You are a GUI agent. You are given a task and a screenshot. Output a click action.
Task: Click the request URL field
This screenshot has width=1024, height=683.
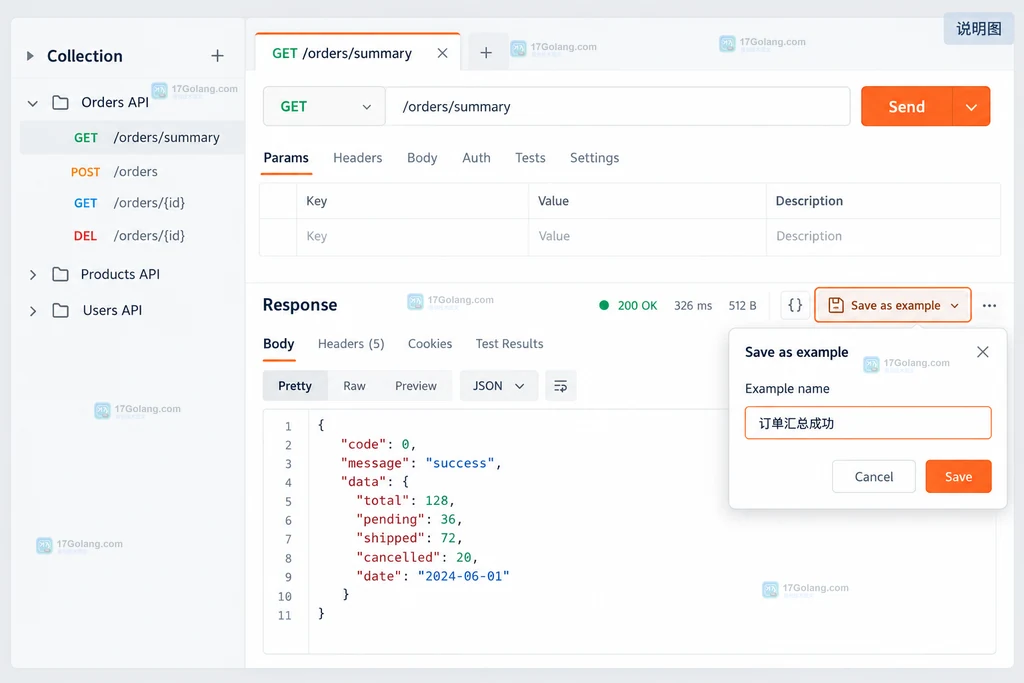click(618, 106)
